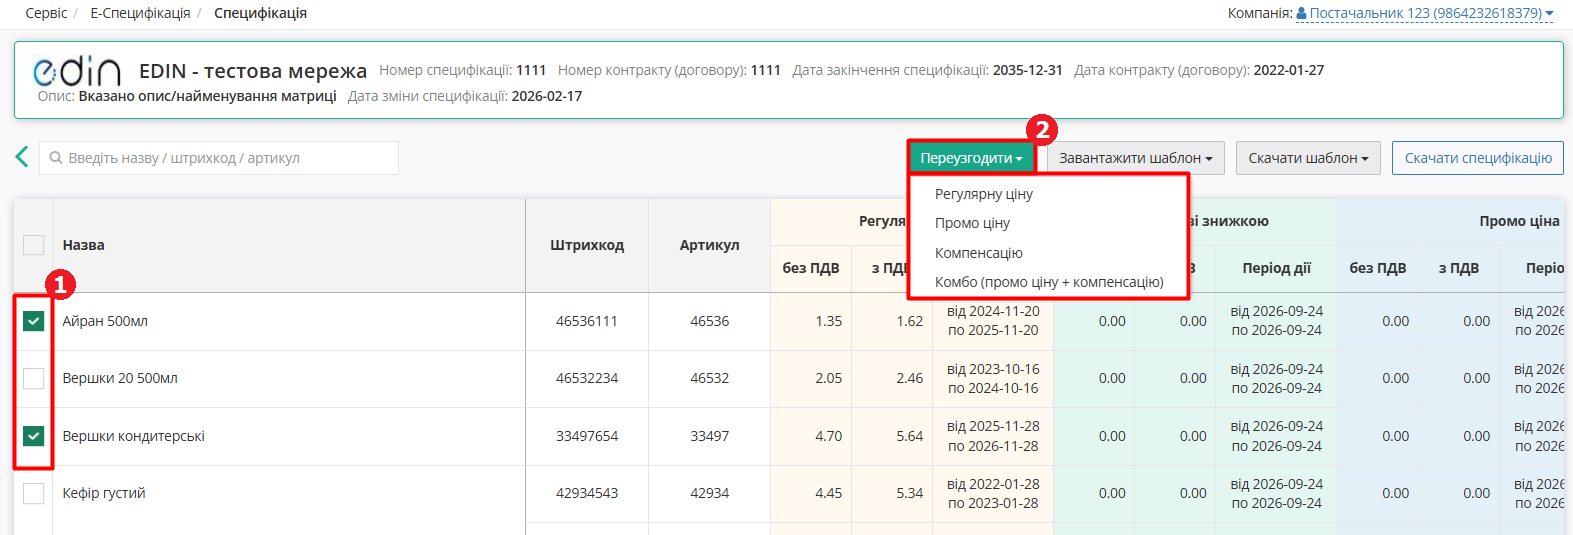The width and height of the screenshot is (1573, 535).
Task: Expand the Скачати шаблон dropdown
Action: tap(1308, 158)
